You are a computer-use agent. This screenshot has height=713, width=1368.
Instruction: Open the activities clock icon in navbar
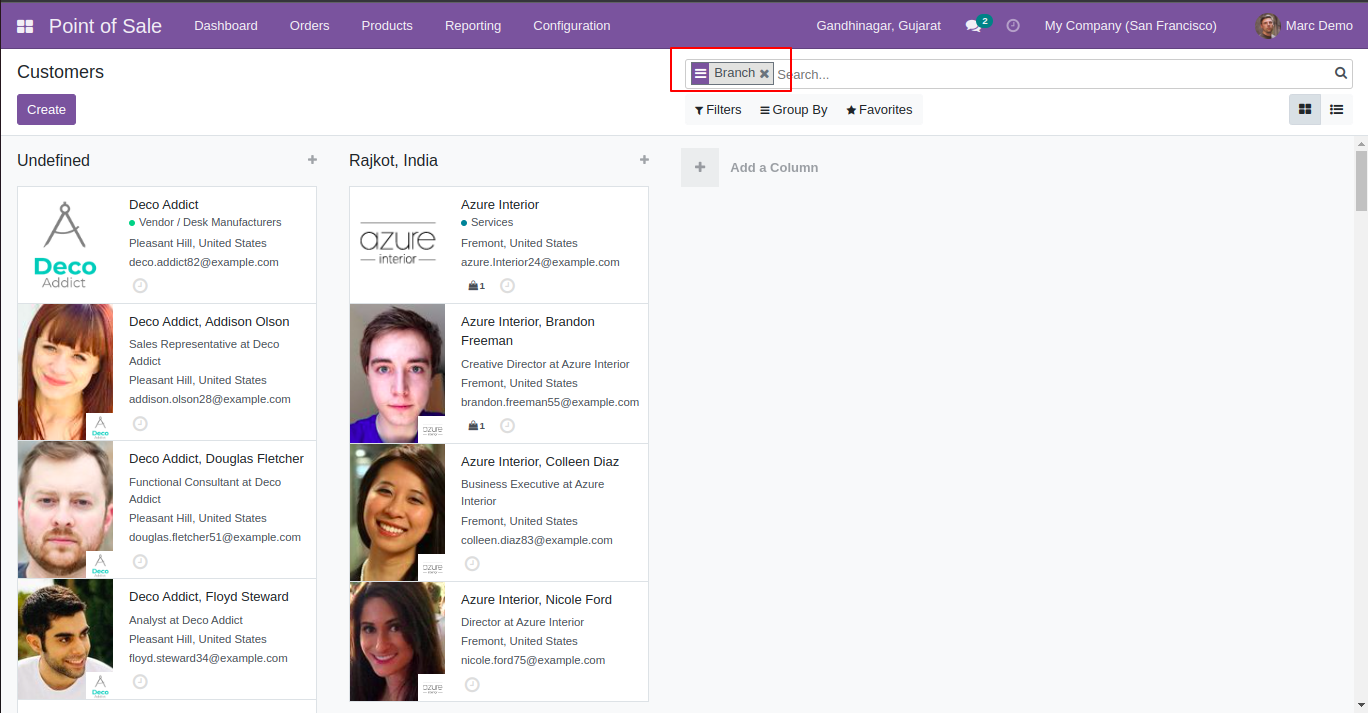click(1013, 26)
